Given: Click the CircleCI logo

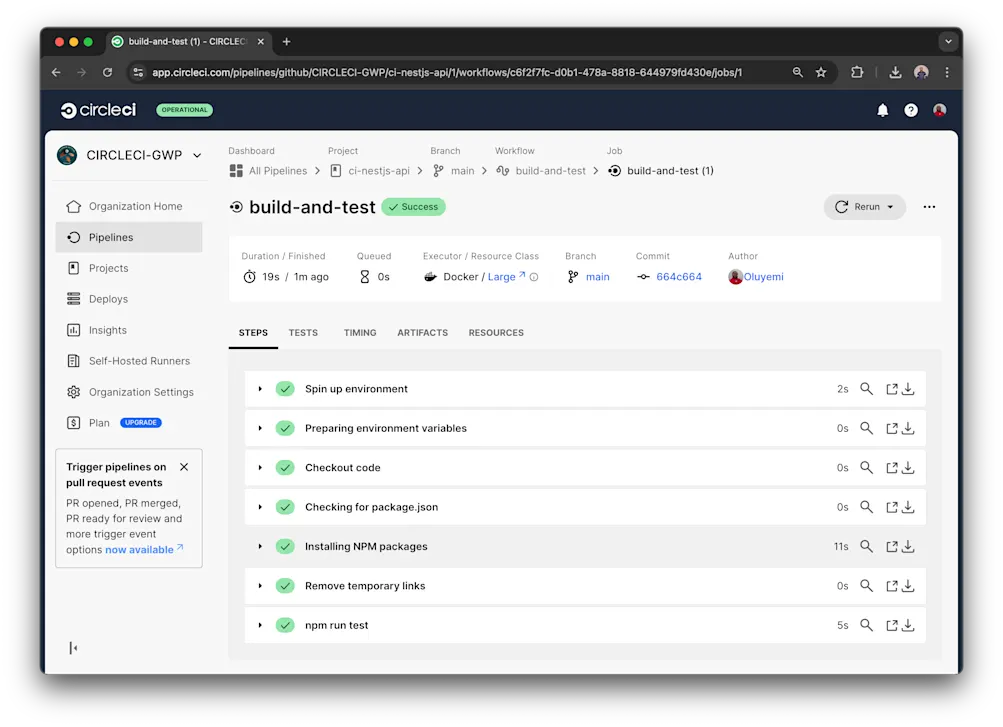Looking at the screenshot, I should (x=99, y=110).
